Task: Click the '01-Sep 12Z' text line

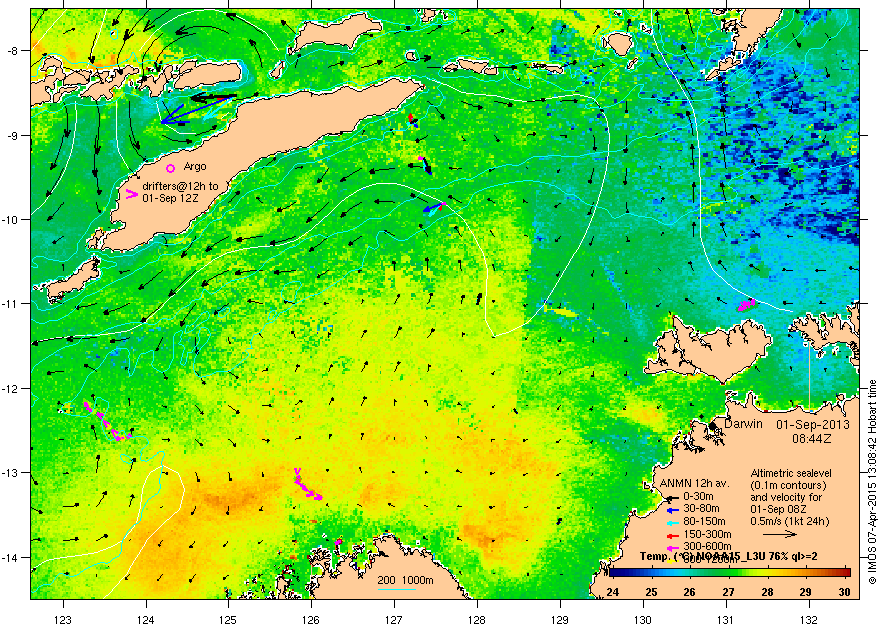Action: tap(171, 198)
